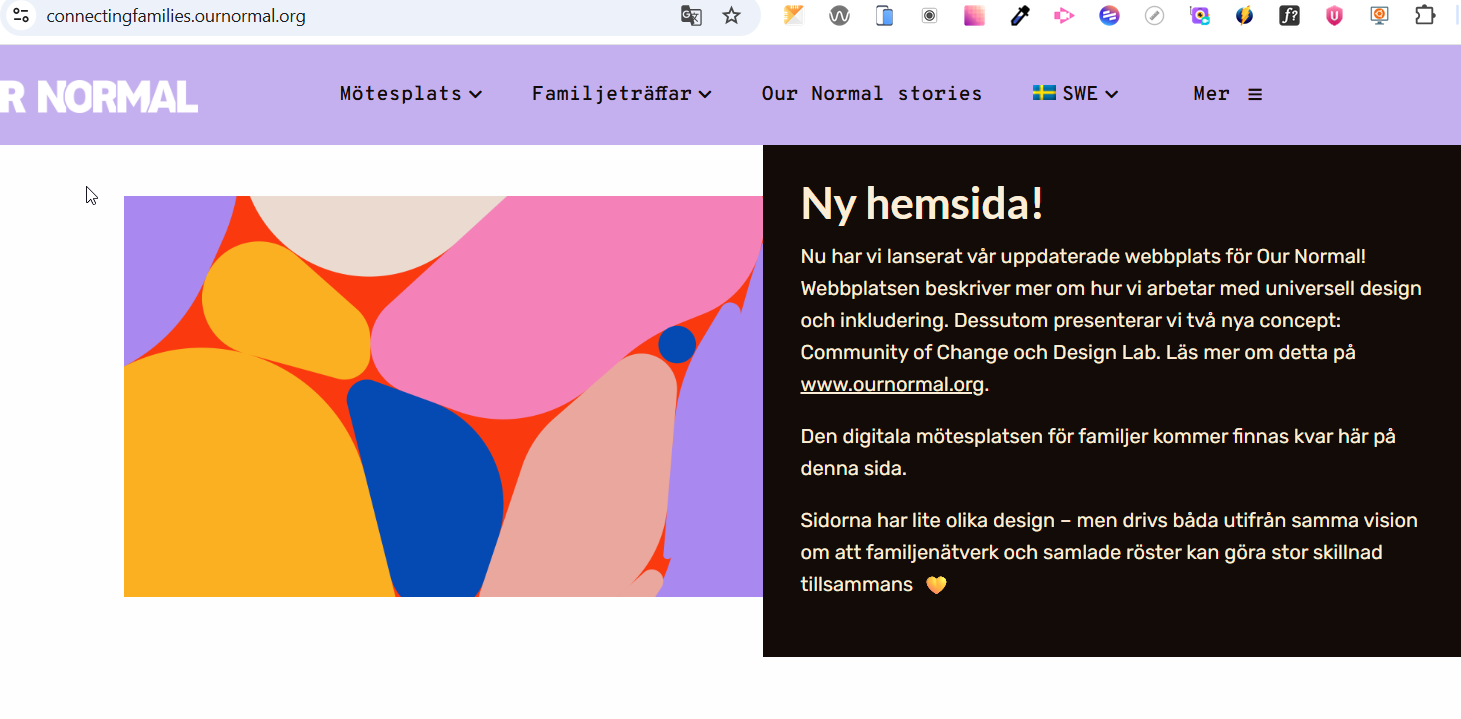The width and height of the screenshot is (1461, 719).
Task: Click the Google Translate icon in address bar
Action: tap(691, 16)
